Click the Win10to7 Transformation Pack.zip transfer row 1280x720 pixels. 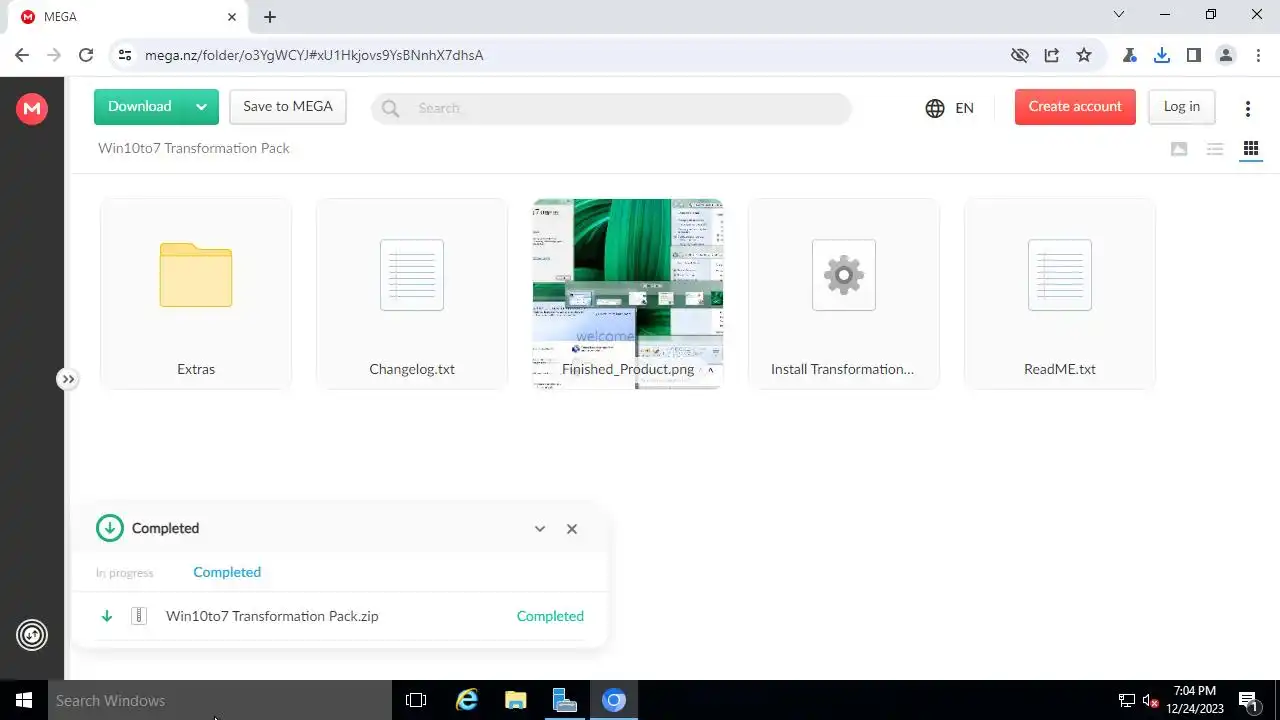(x=340, y=616)
